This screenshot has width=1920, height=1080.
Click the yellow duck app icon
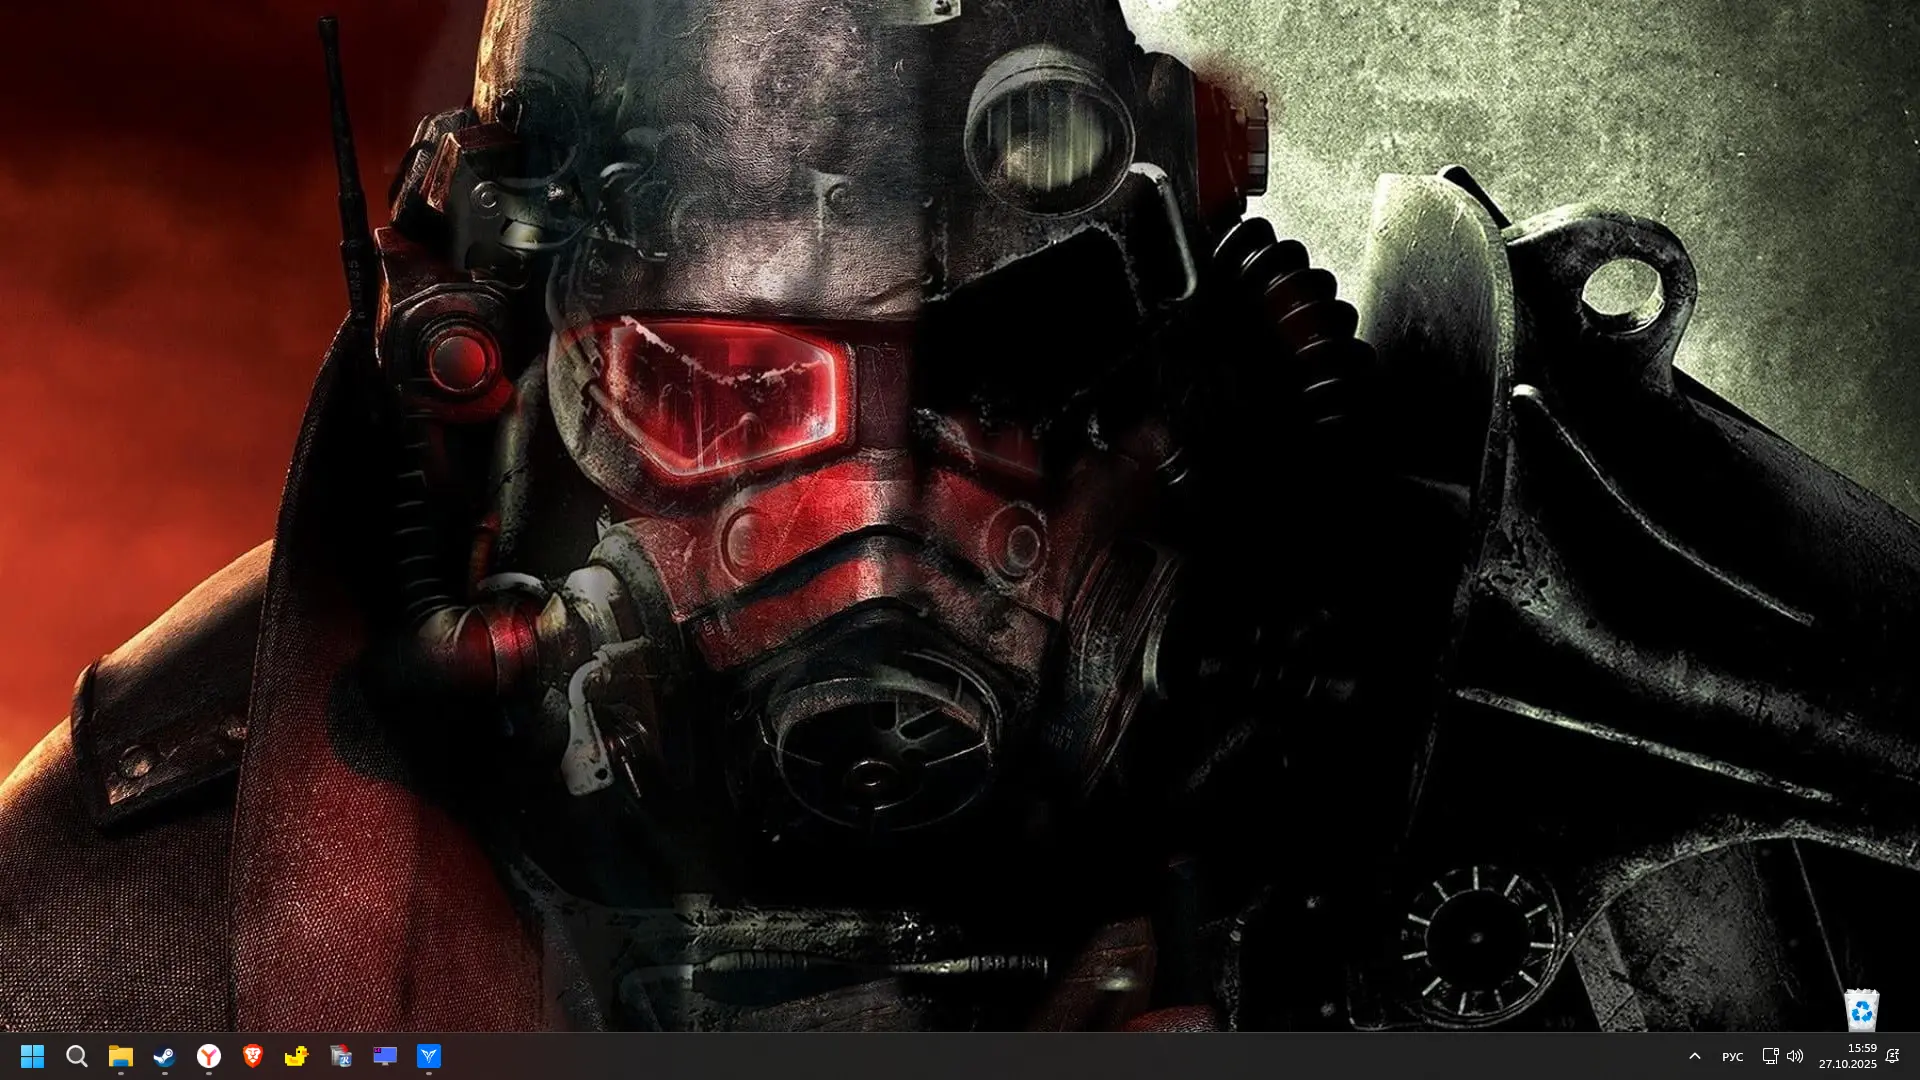point(296,1056)
